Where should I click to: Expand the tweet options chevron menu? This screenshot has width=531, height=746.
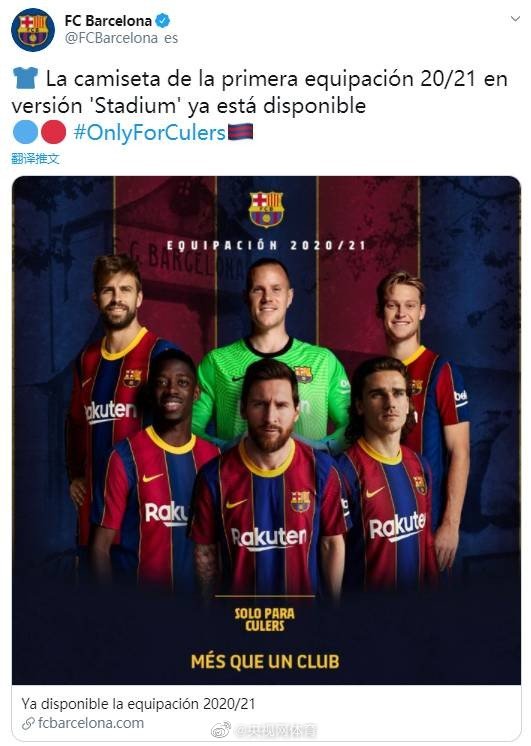coord(515,19)
